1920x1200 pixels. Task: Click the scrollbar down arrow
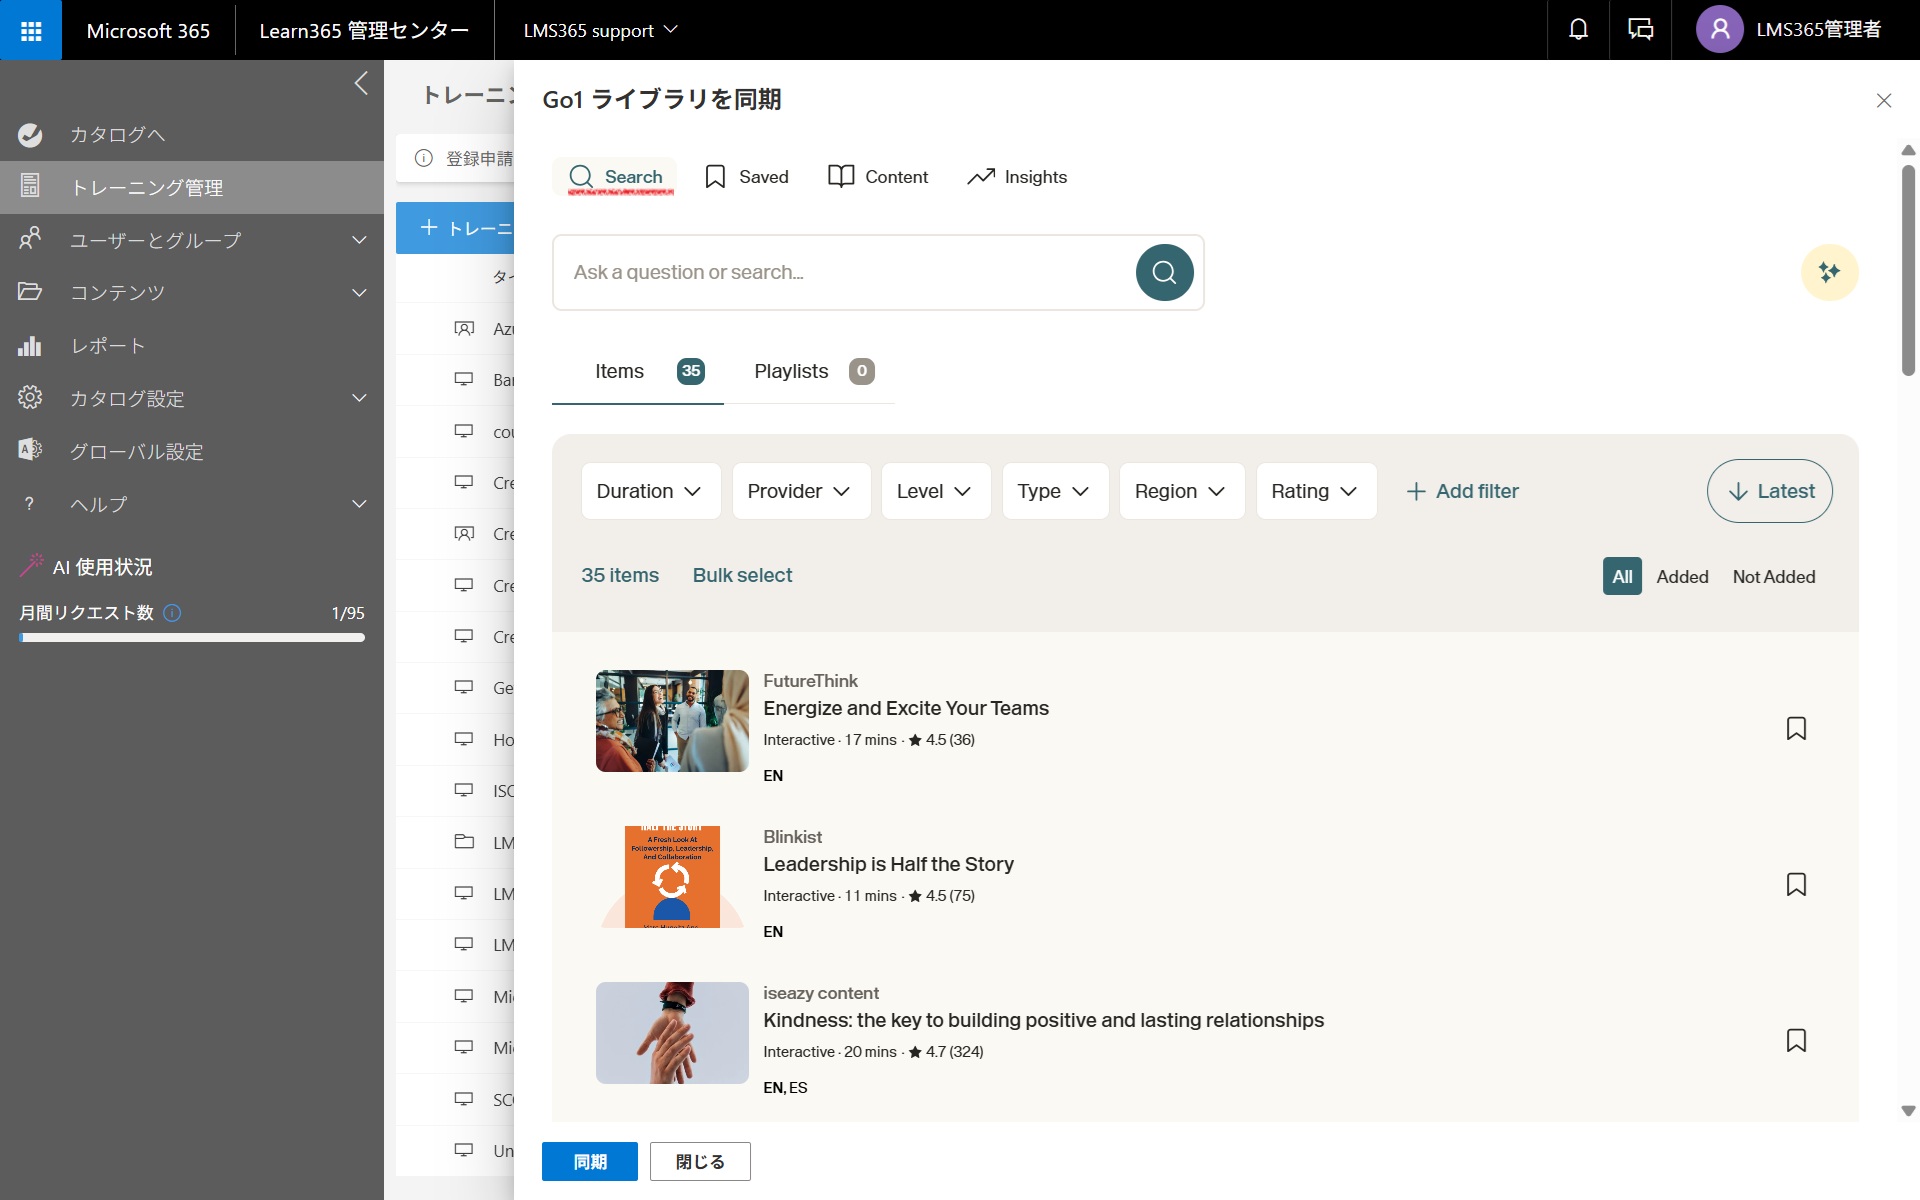pos(1908,1110)
